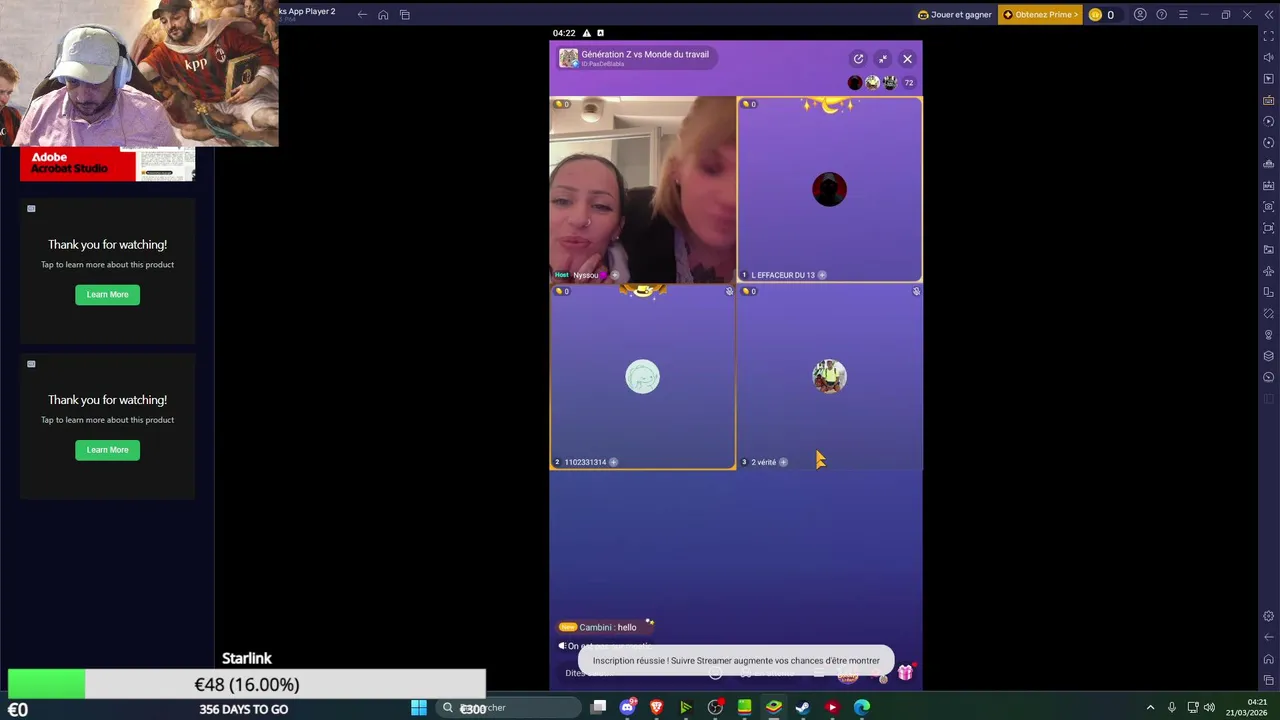Open the viewer count 72 list
This screenshot has width=1280, height=720.
point(909,83)
